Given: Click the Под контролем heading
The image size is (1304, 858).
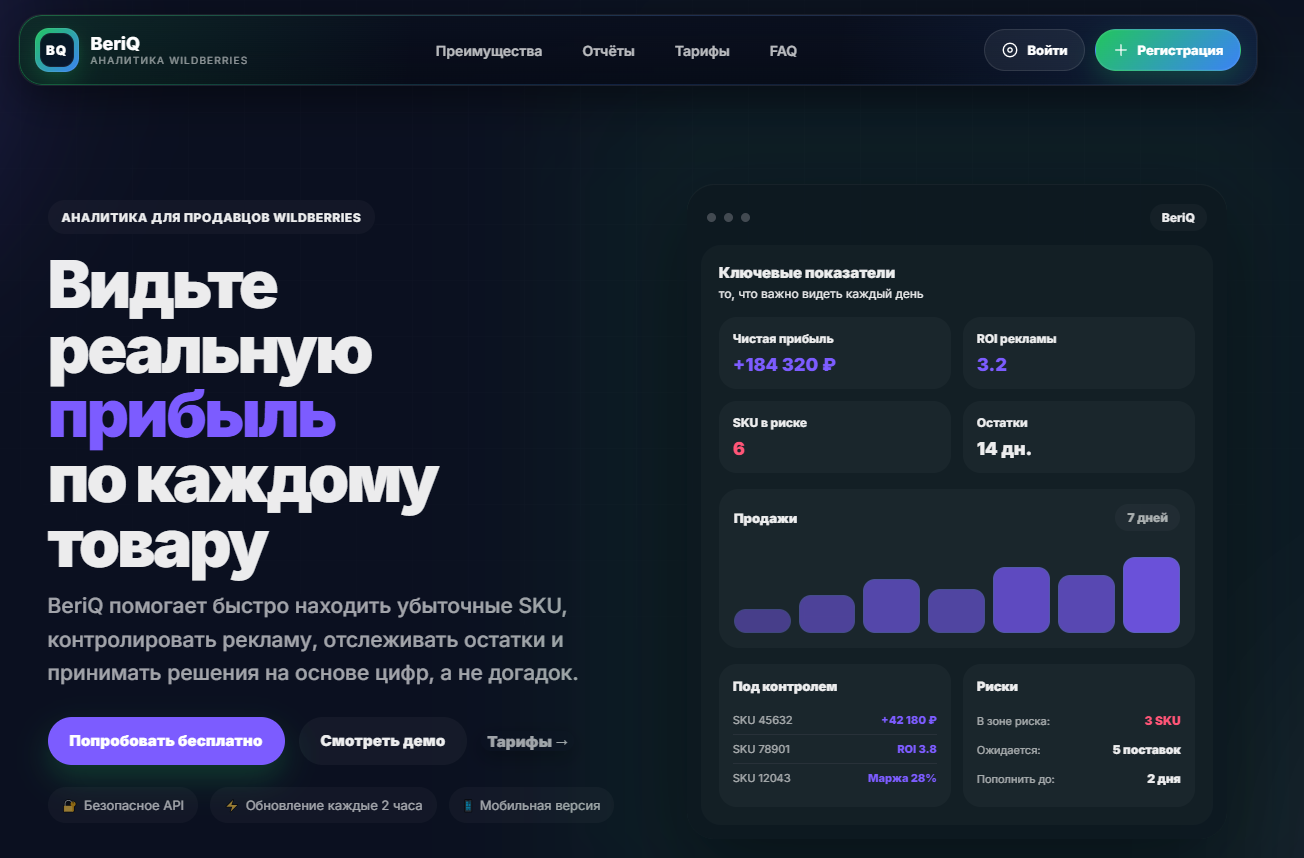Looking at the screenshot, I should [785, 687].
